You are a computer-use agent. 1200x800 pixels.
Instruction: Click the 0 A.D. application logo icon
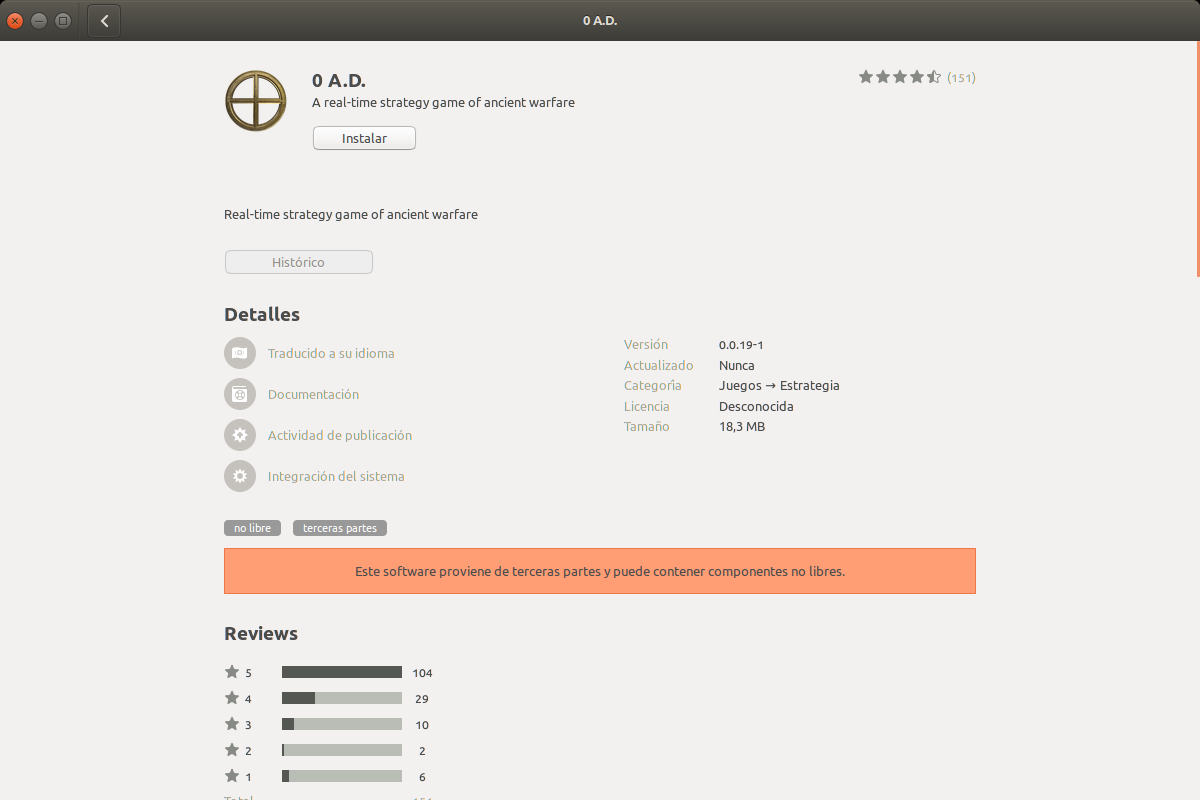click(x=256, y=100)
